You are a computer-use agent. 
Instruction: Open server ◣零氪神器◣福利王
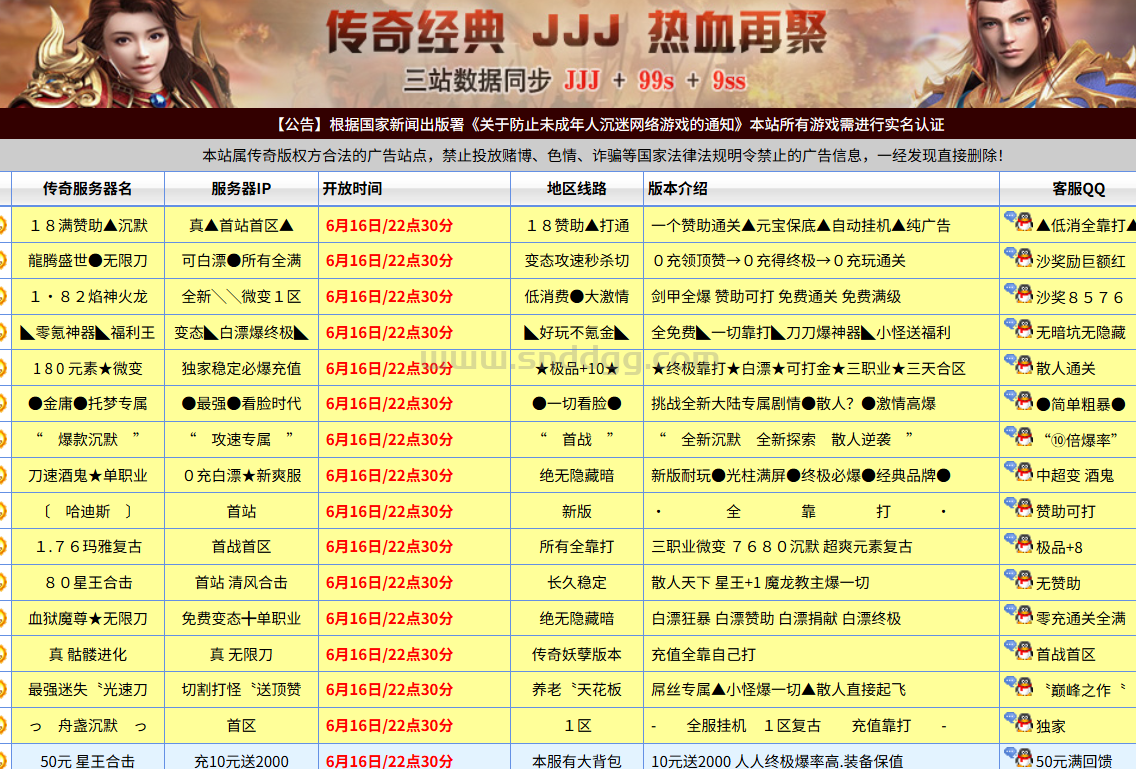point(88,333)
